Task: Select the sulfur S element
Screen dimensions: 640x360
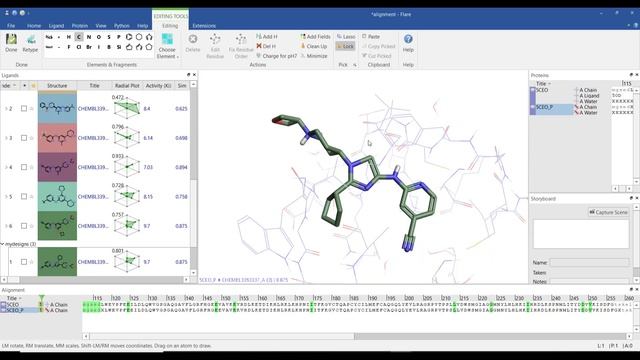Action: (109, 37)
